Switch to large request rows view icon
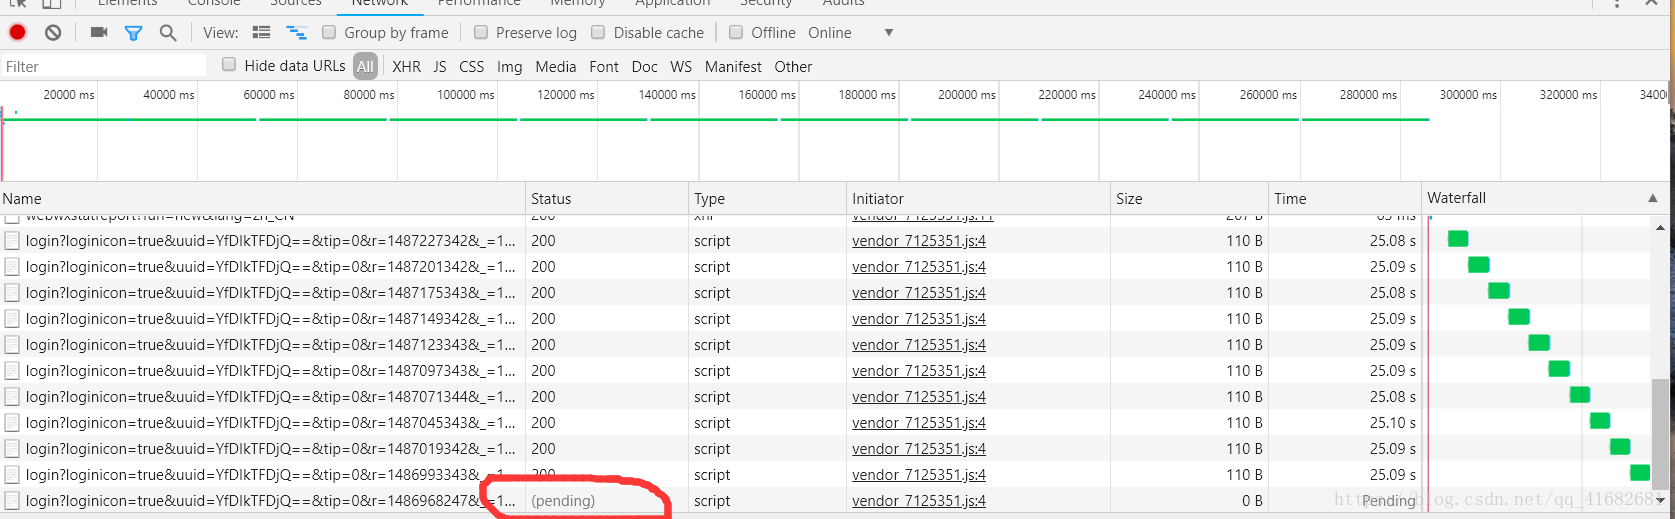The image size is (1675, 519). pyautogui.click(x=262, y=32)
